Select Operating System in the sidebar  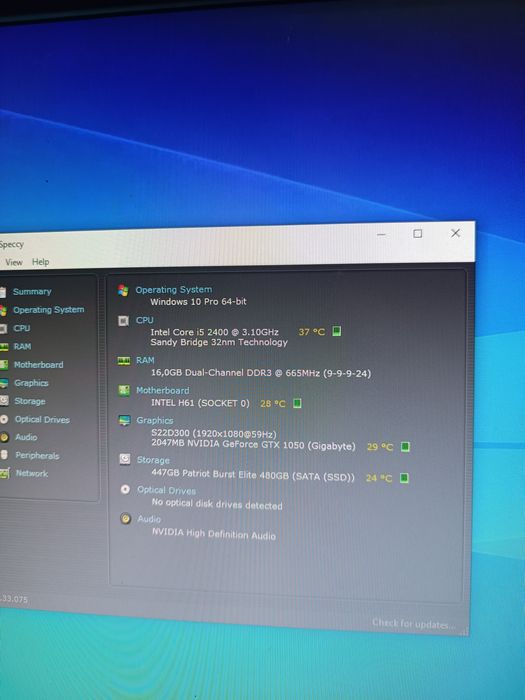pos(48,310)
